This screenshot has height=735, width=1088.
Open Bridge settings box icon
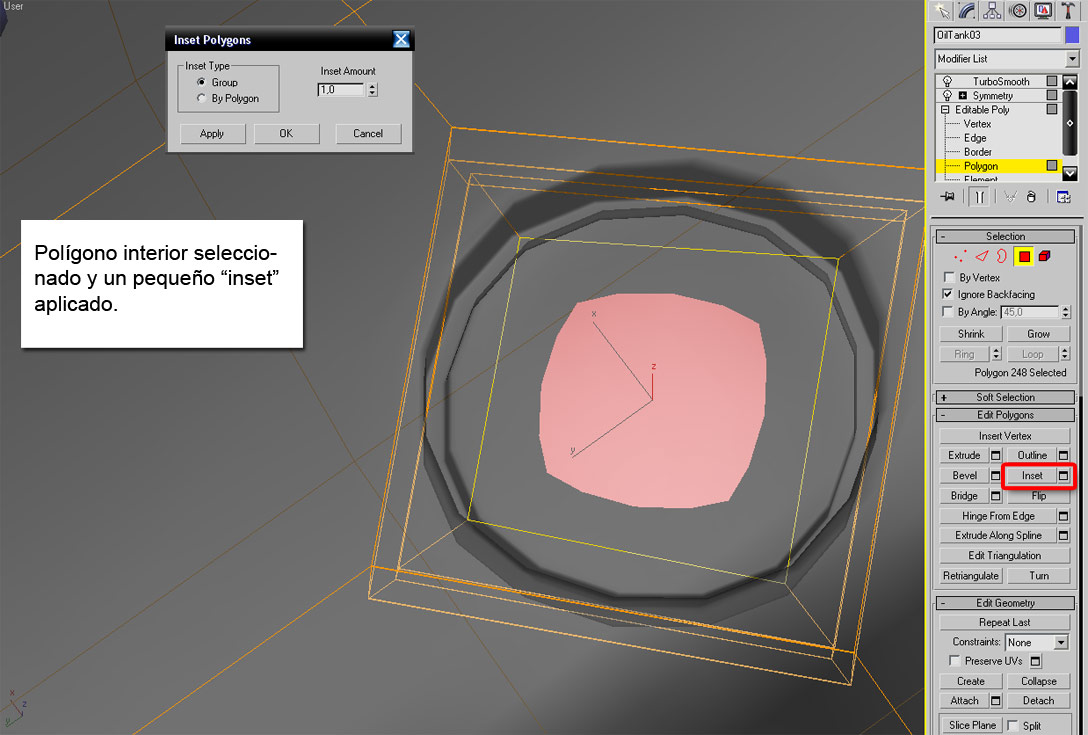coord(996,496)
